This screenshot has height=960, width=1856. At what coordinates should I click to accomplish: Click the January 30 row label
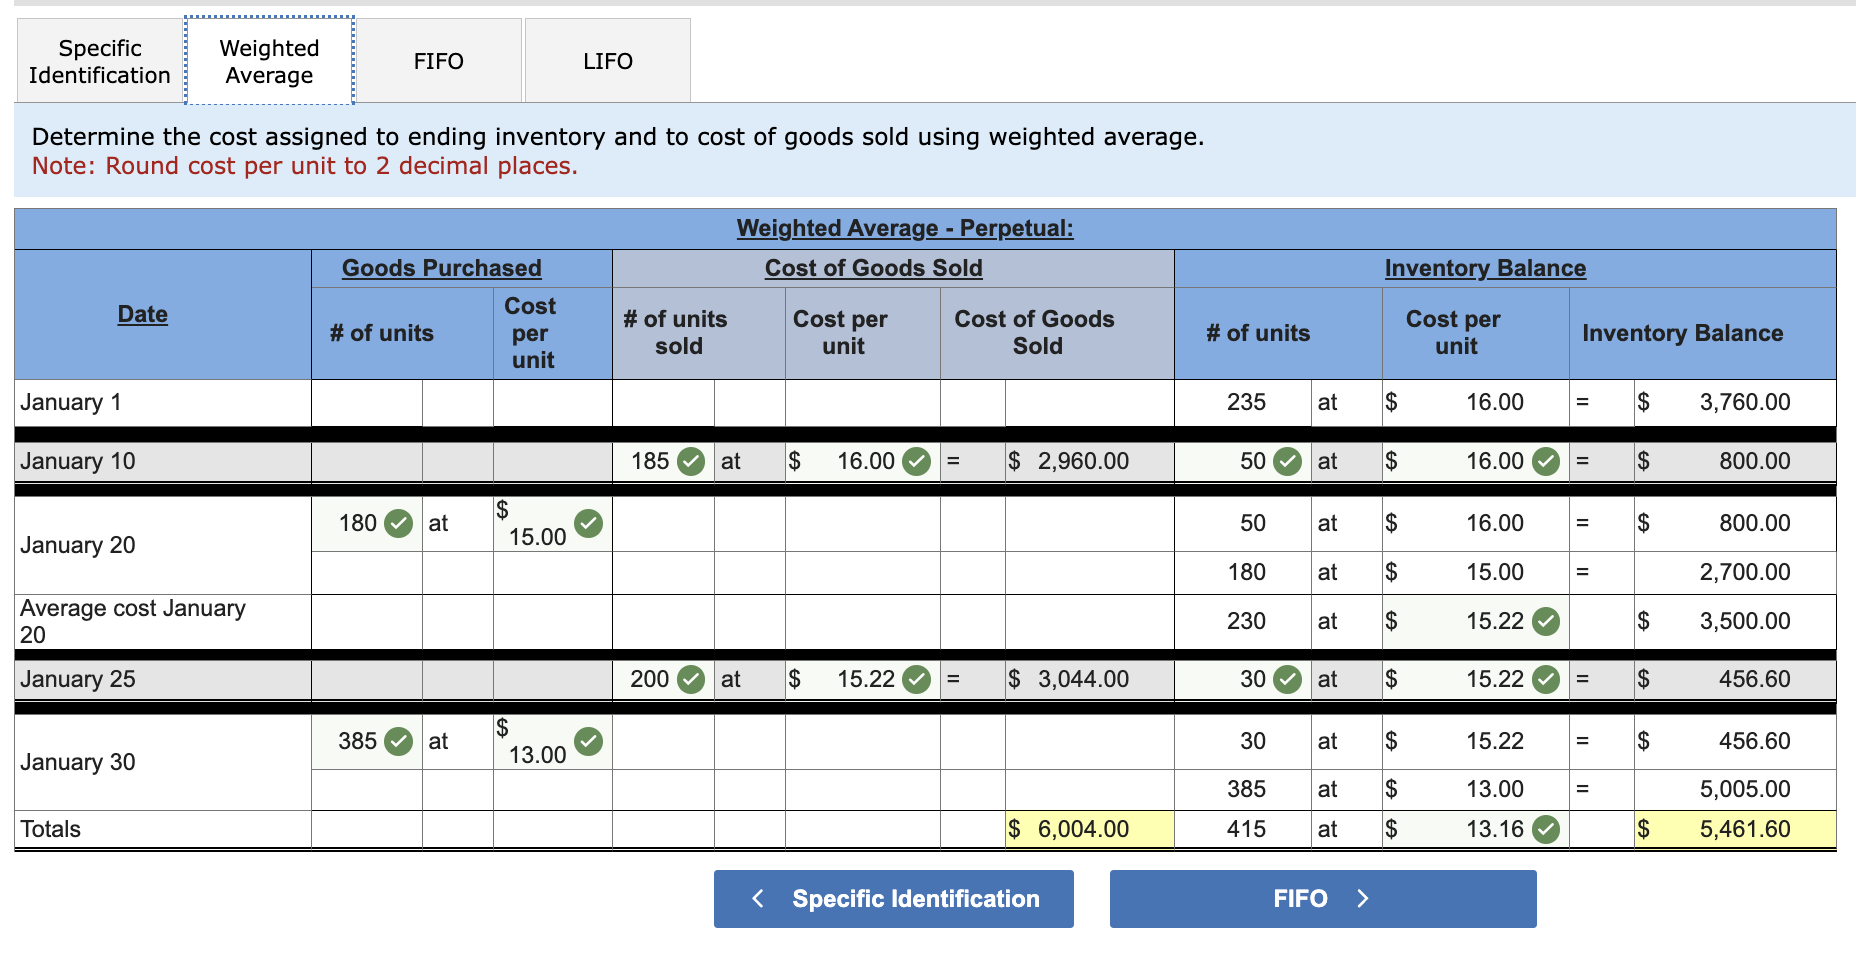tap(78, 762)
